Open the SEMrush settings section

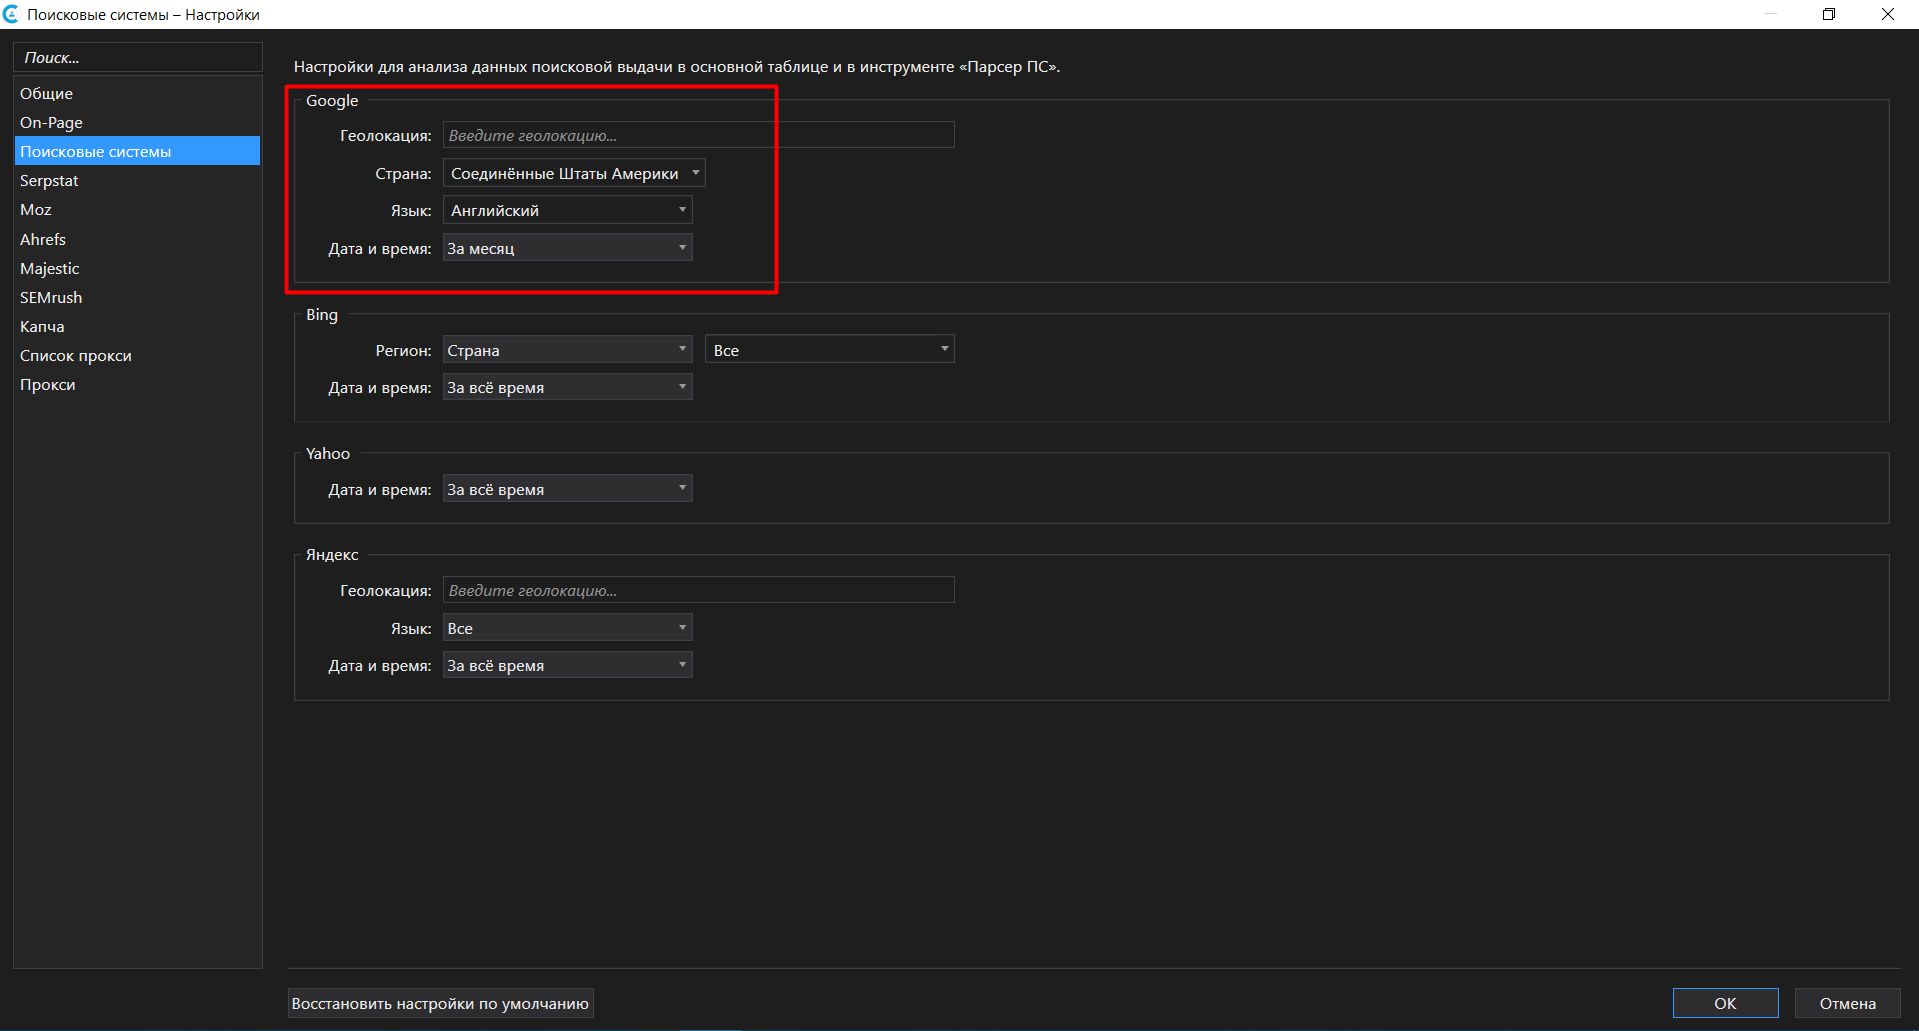tap(137, 297)
